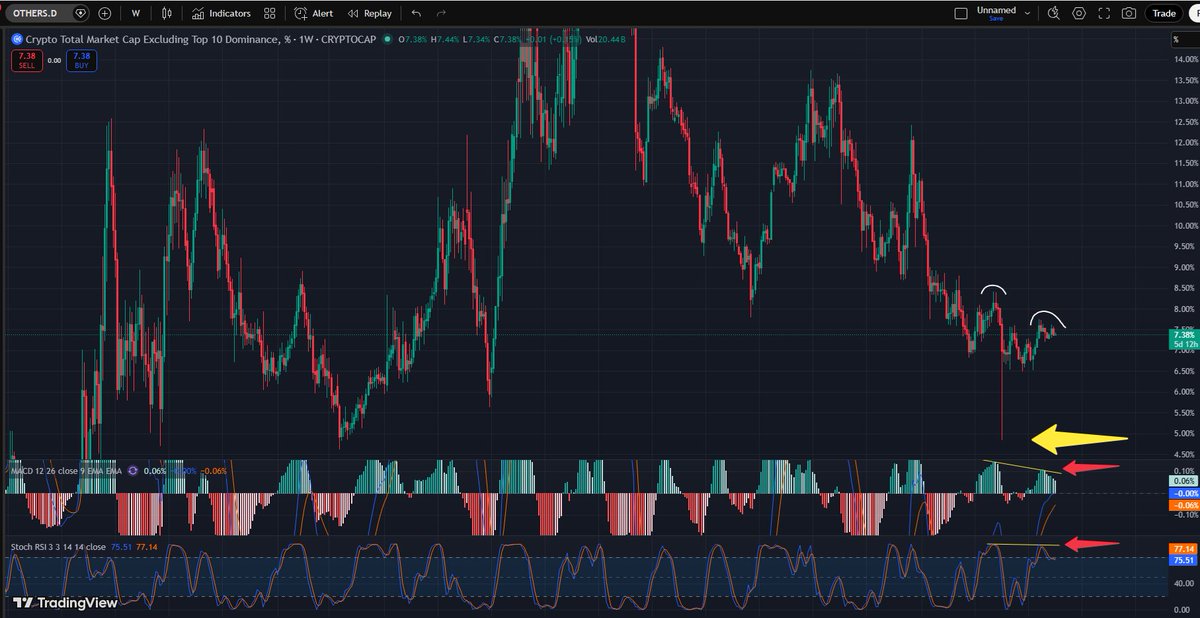1200x618 pixels.
Task: Click the MACD -0.06% orange axis tag
Action: (1183, 505)
